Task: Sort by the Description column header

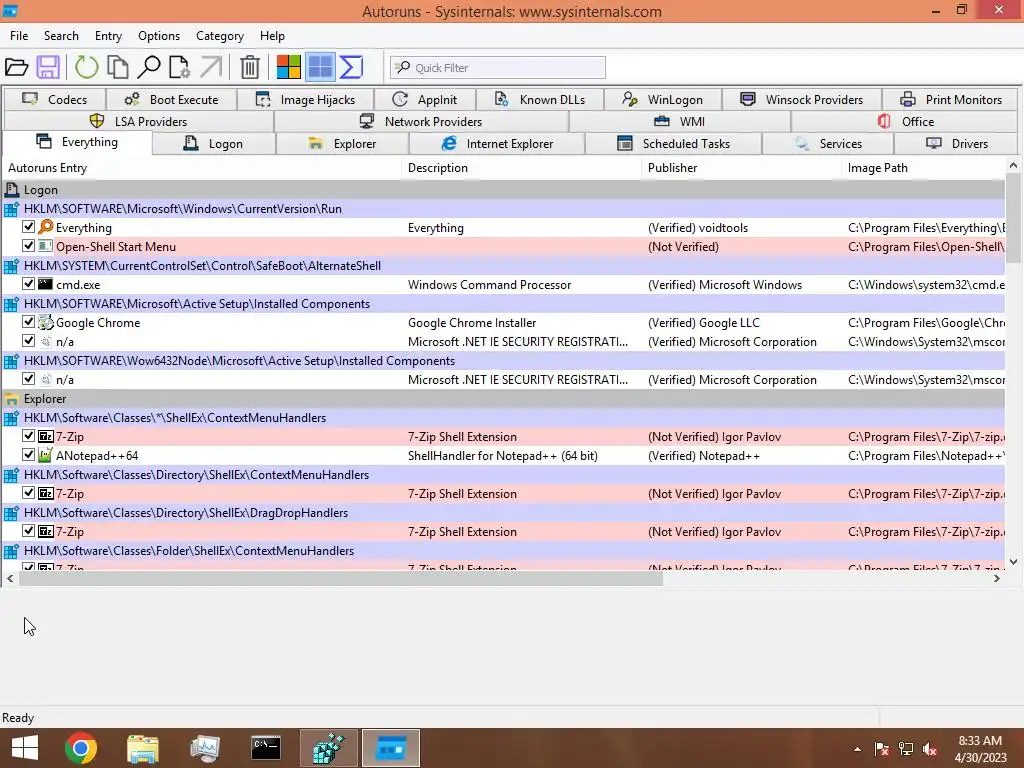Action: point(522,168)
